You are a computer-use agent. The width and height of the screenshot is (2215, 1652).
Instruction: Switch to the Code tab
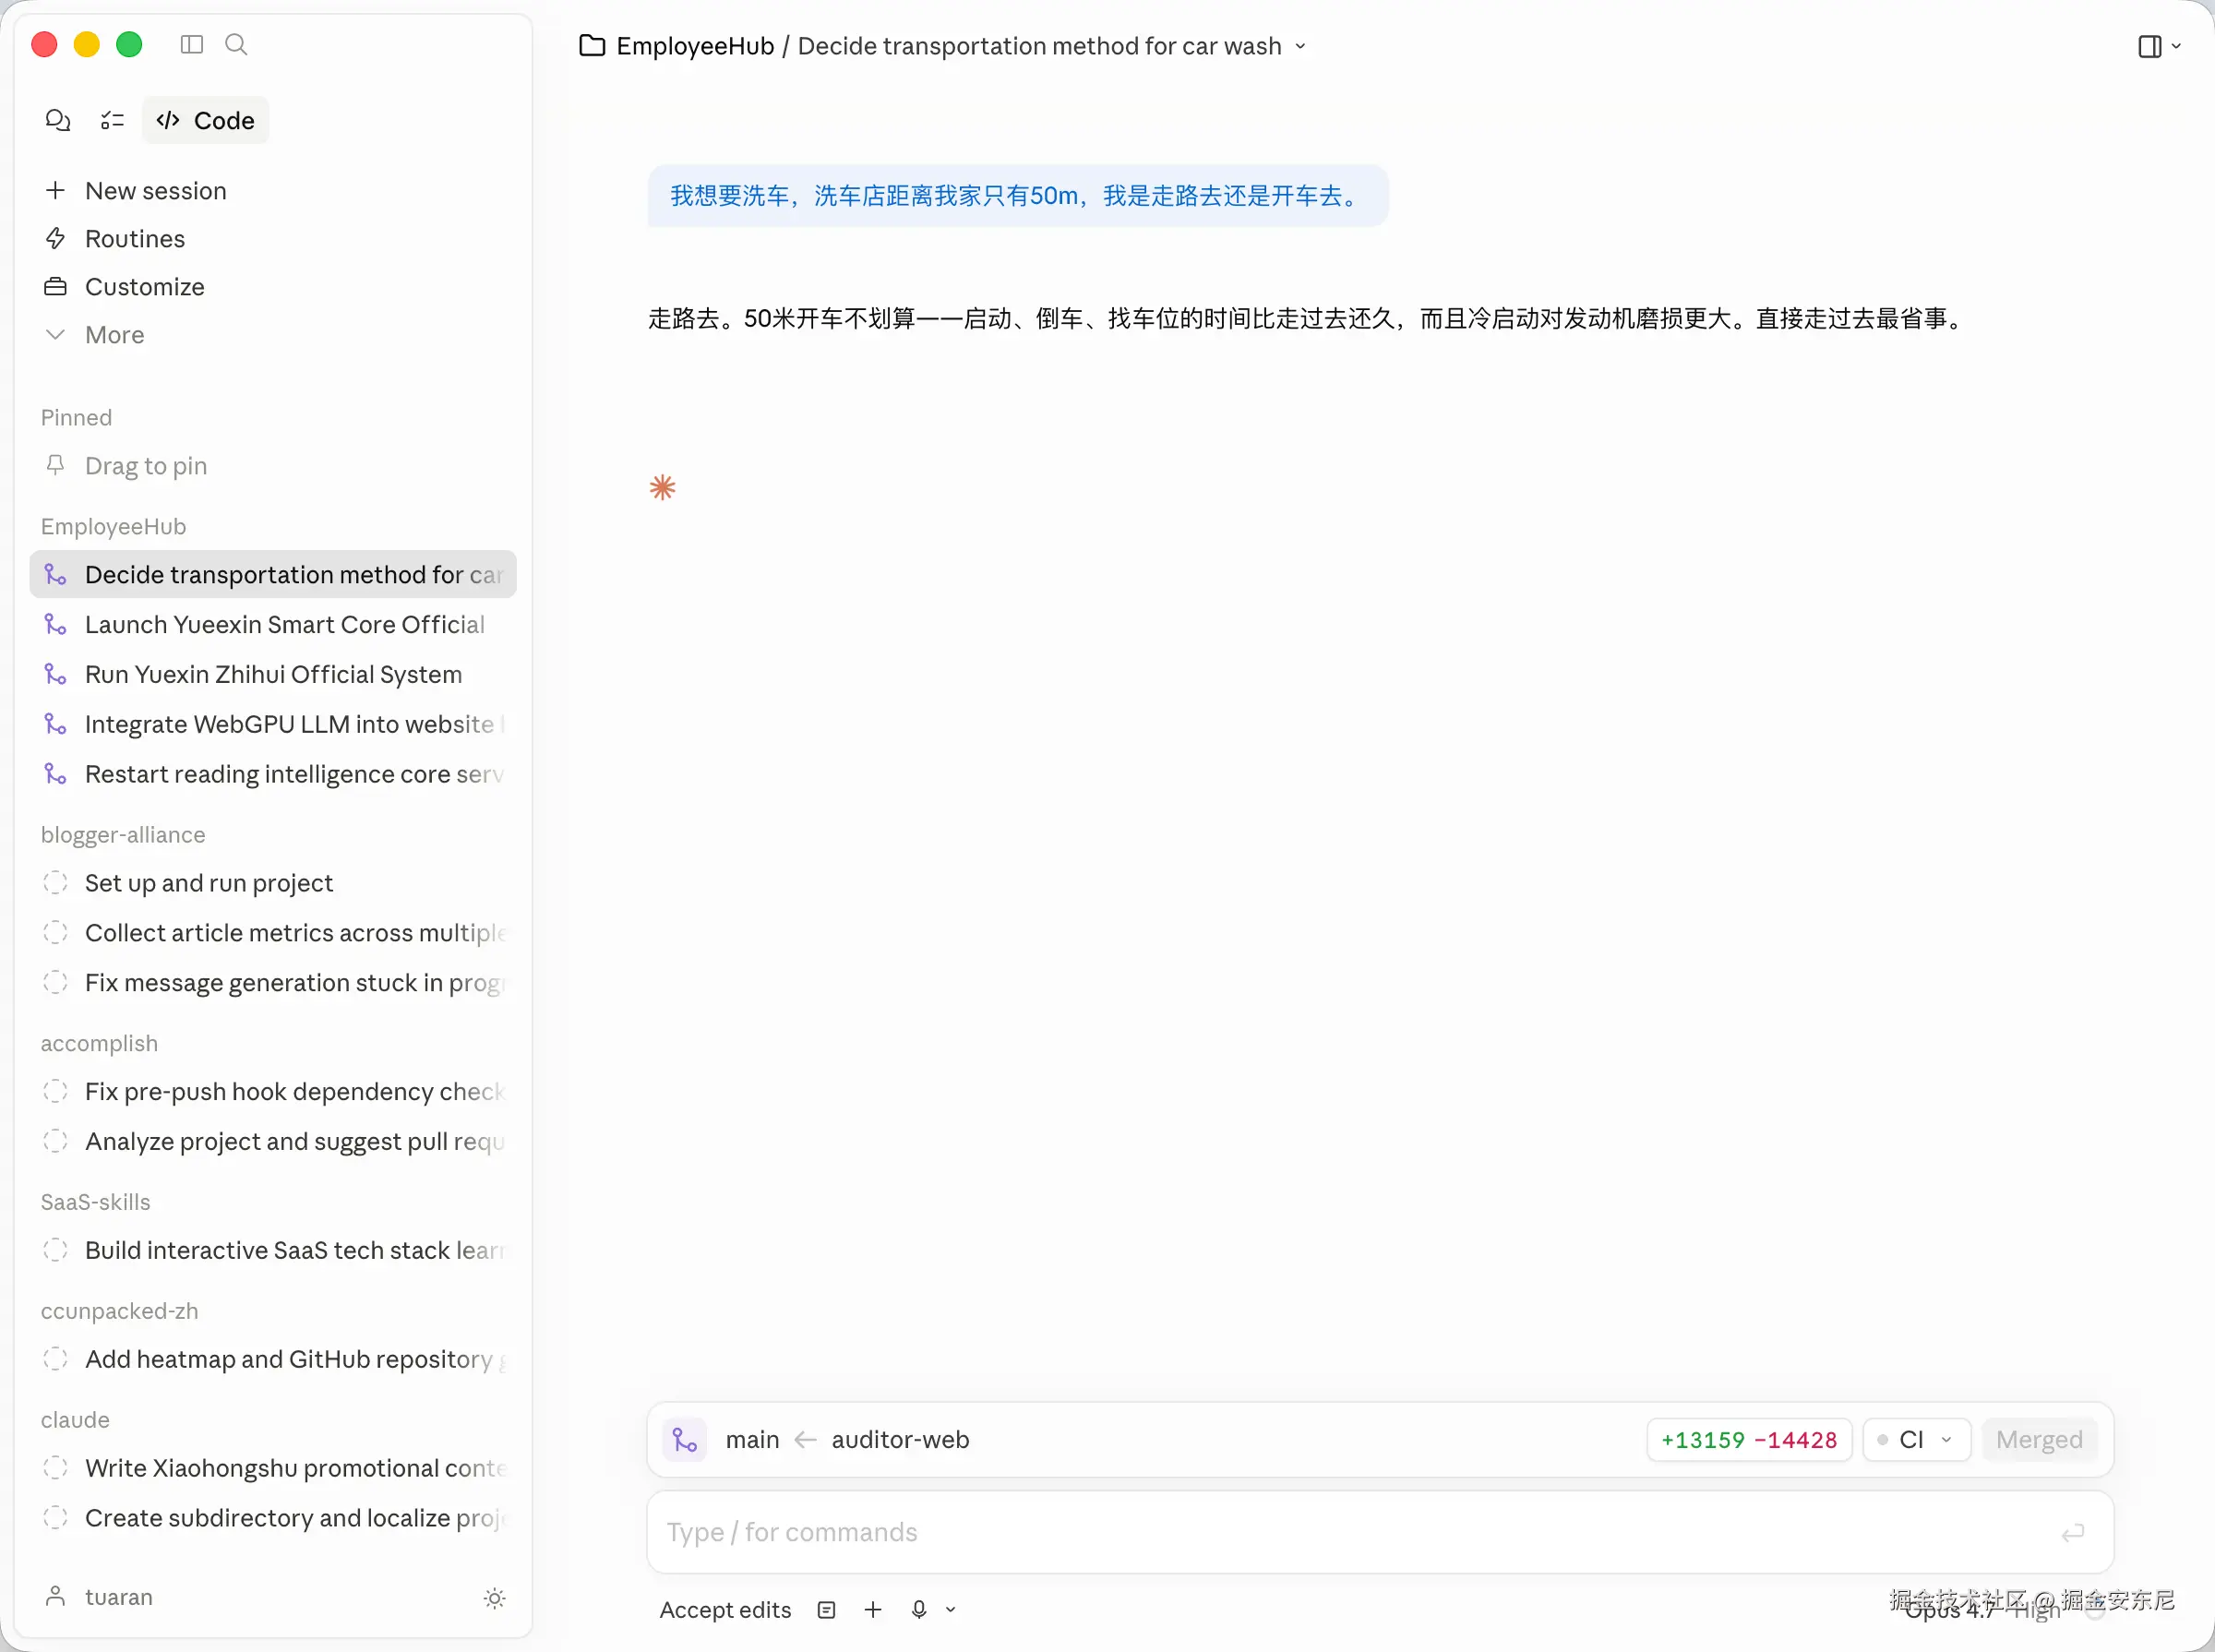click(x=205, y=120)
